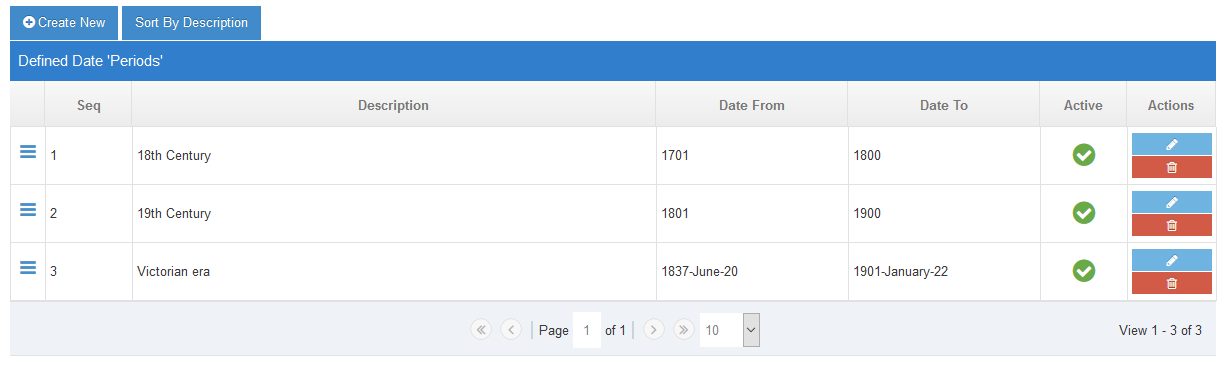Select the '19th Century' description cell
This screenshot has height=365, width=1225.
pyautogui.click(x=393, y=213)
